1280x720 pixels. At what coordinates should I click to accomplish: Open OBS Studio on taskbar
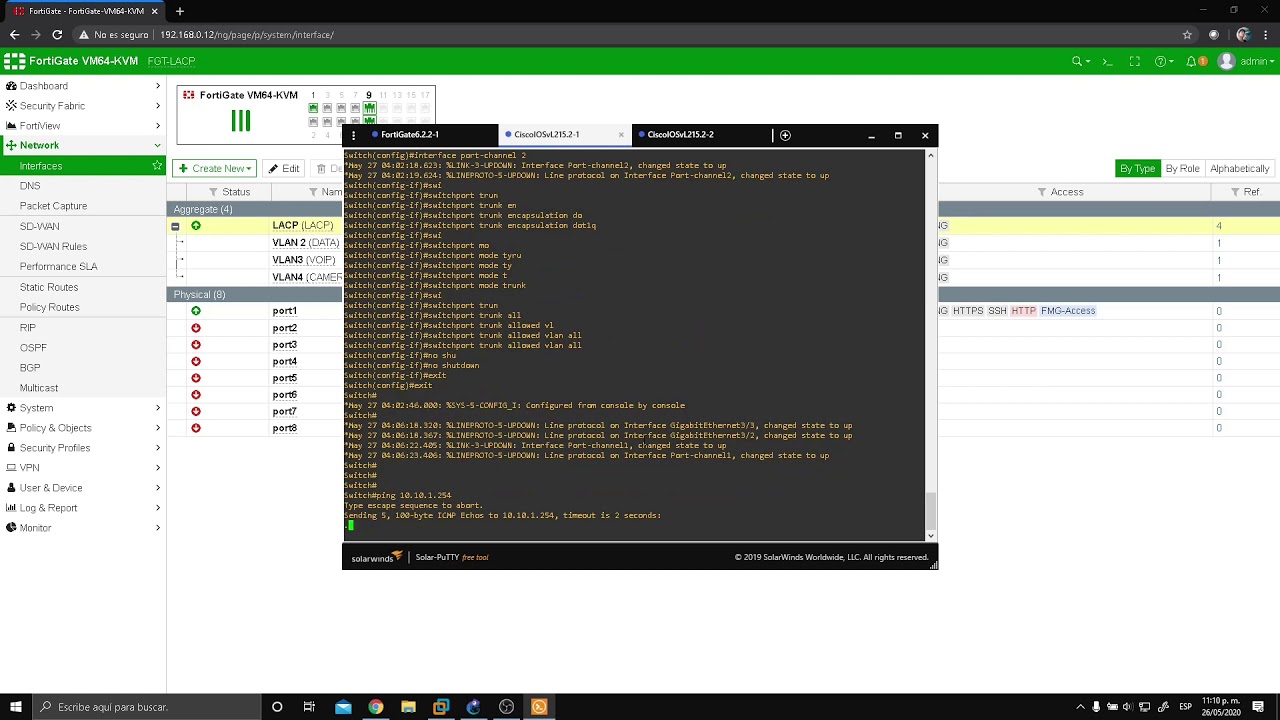506,707
